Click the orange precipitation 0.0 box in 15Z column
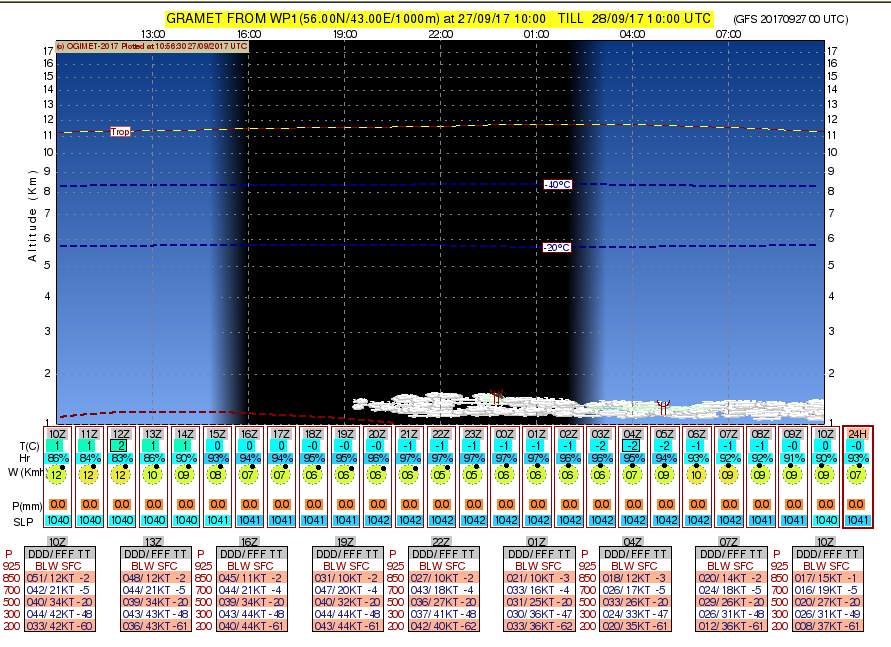This screenshot has height=647, width=891. click(217, 505)
